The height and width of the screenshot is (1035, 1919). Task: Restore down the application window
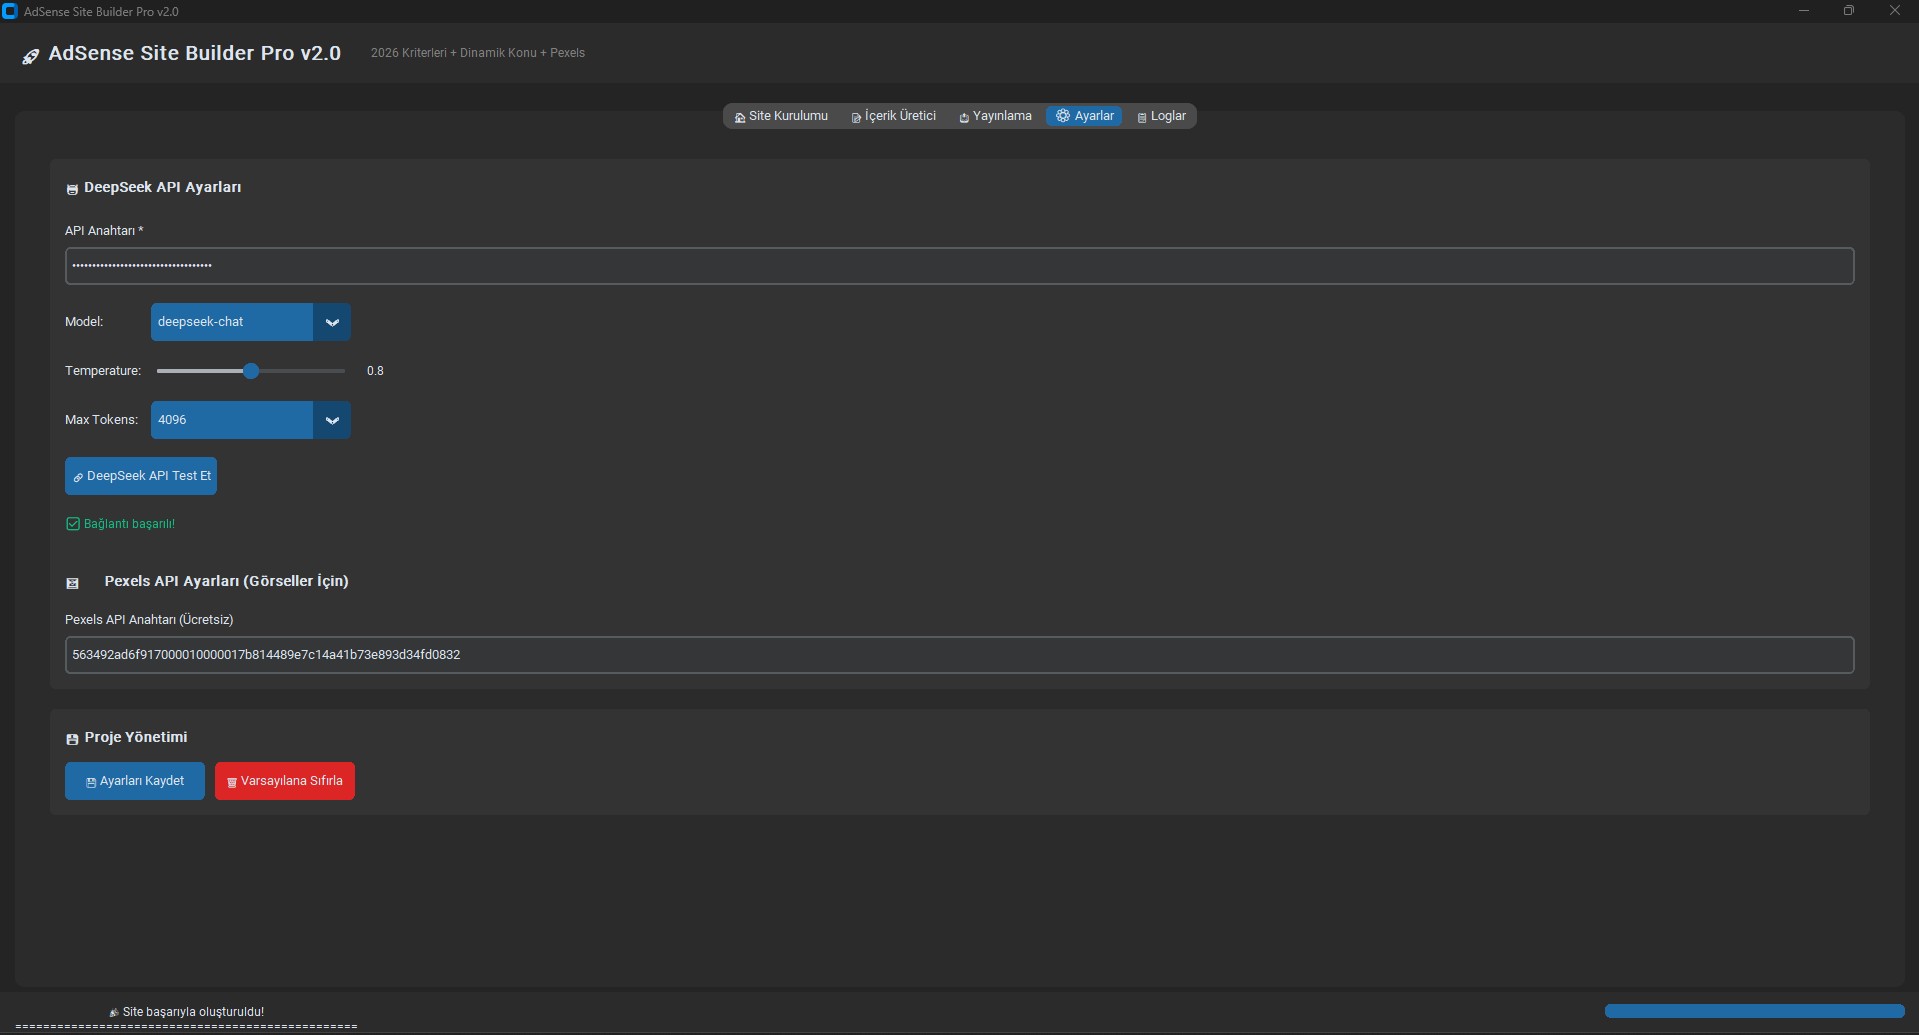(x=1849, y=11)
